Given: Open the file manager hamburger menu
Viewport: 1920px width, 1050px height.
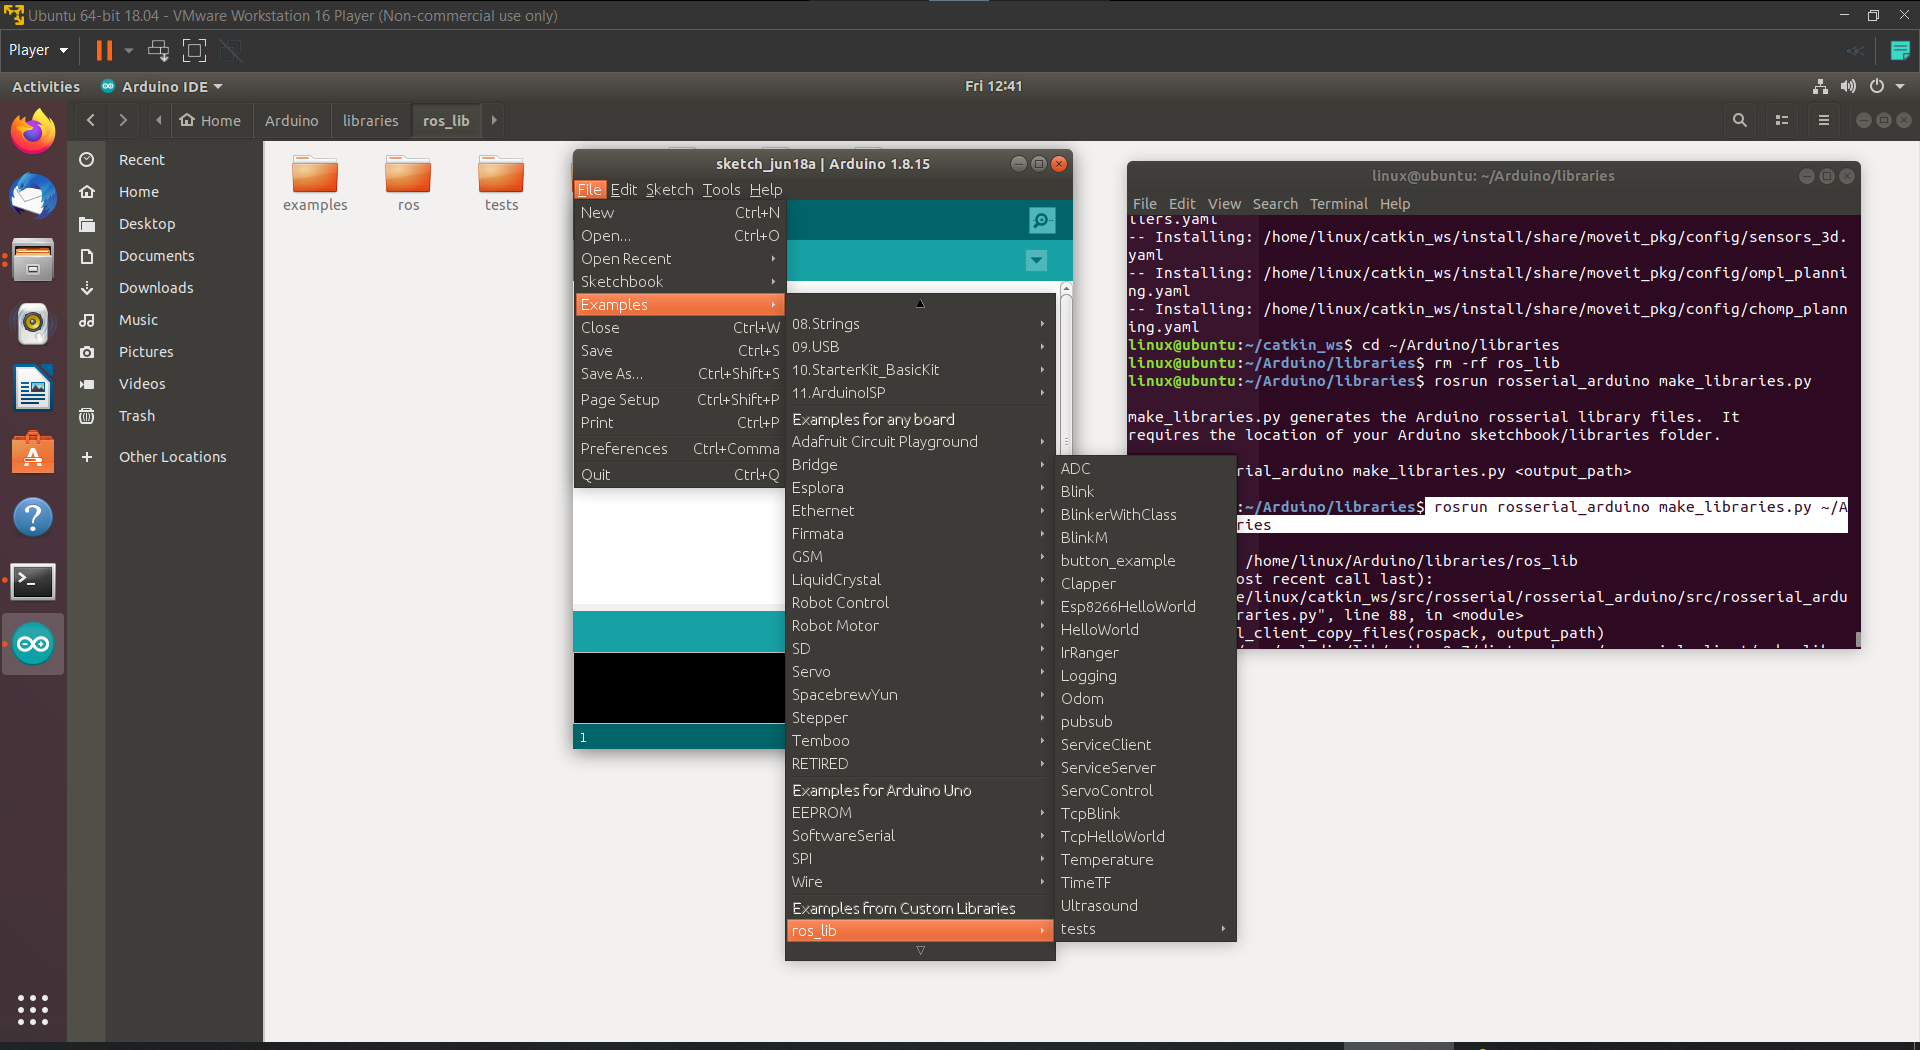Looking at the screenshot, I should point(1822,120).
